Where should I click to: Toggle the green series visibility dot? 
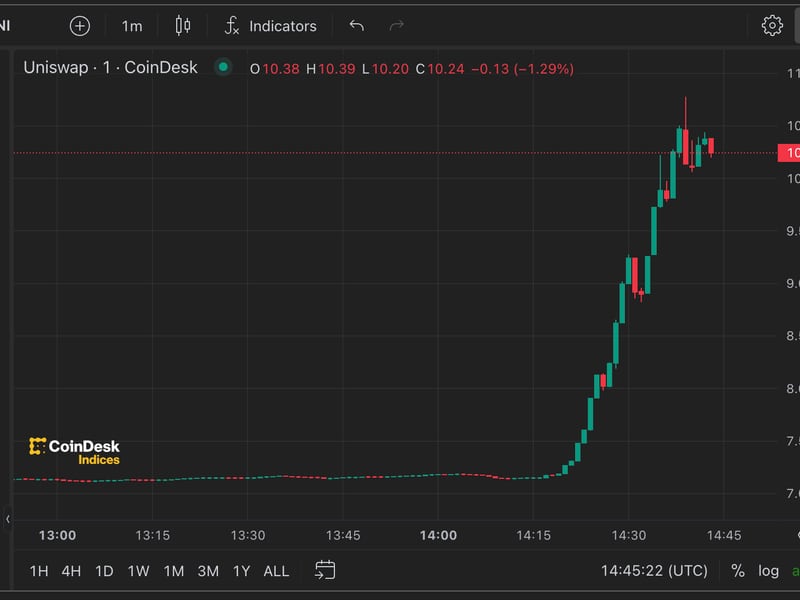[222, 67]
